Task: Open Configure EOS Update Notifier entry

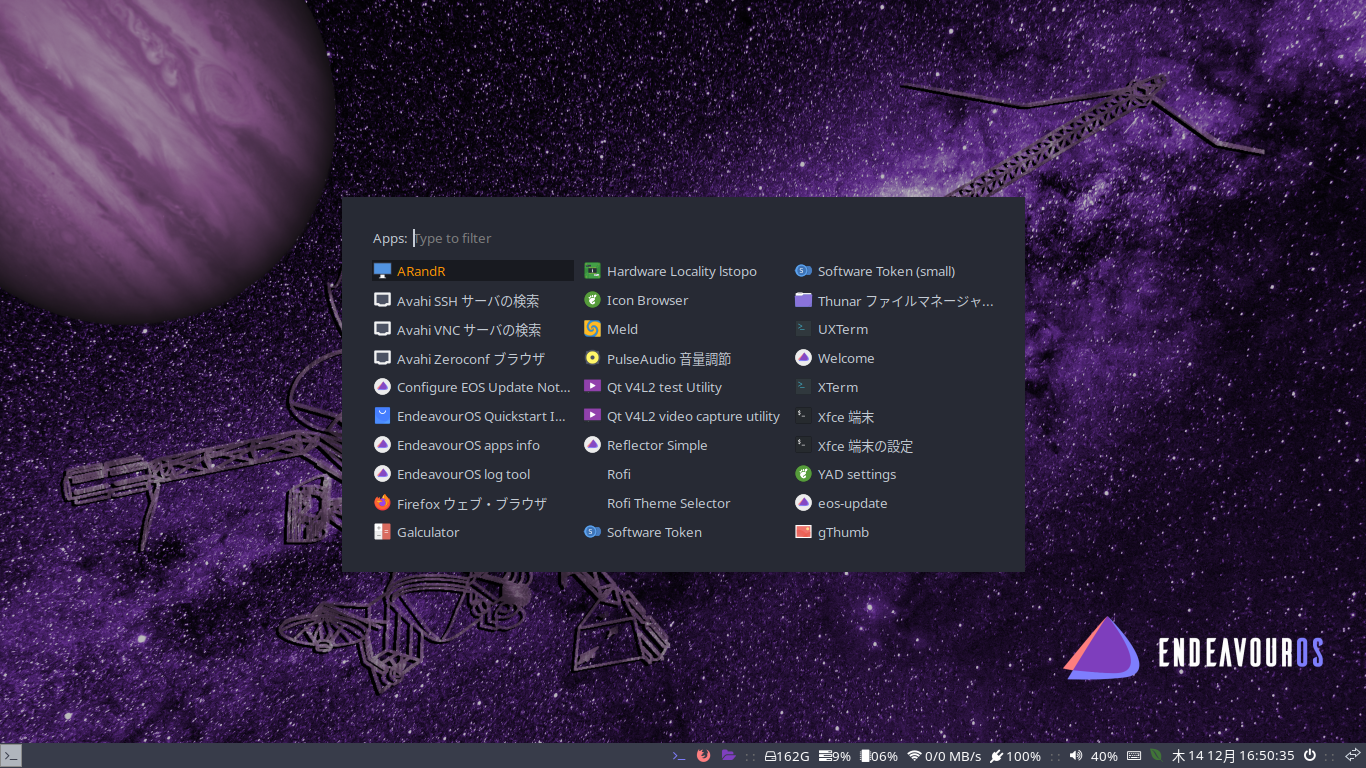Action: pyautogui.click(x=472, y=387)
